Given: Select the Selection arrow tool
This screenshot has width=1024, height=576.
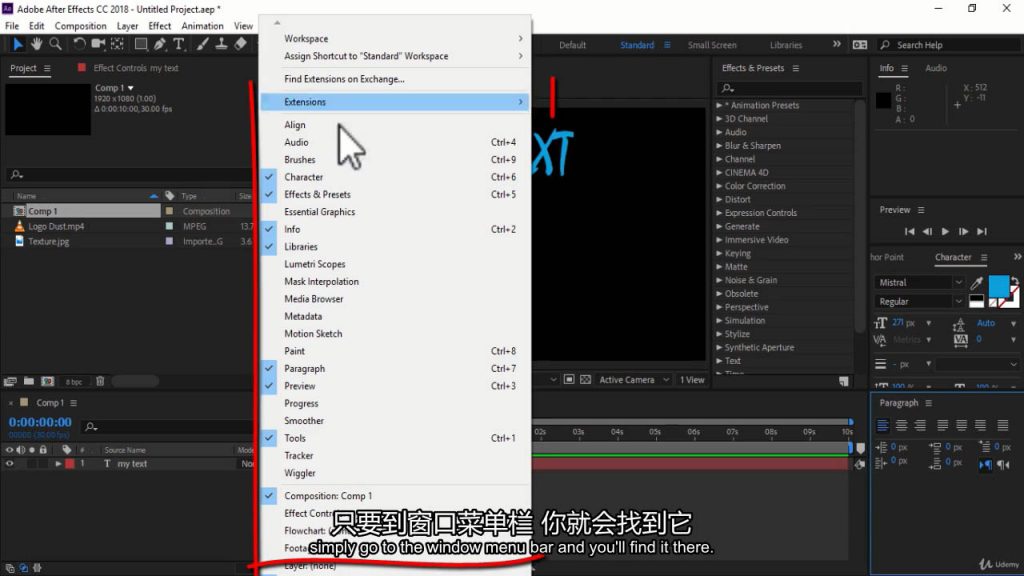Looking at the screenshot, I should click(18, 44).
